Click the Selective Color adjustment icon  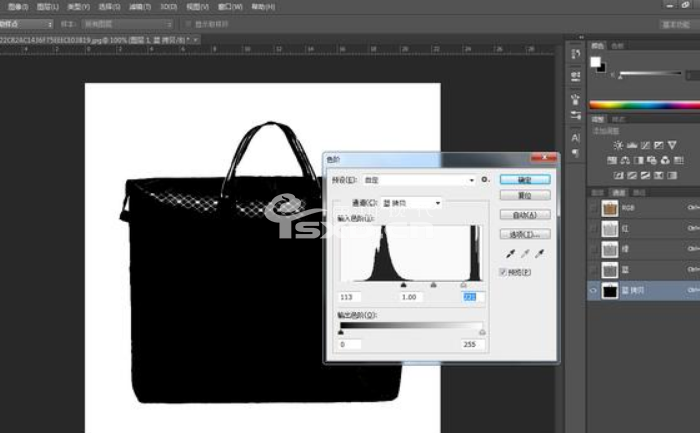click(658, 175)
